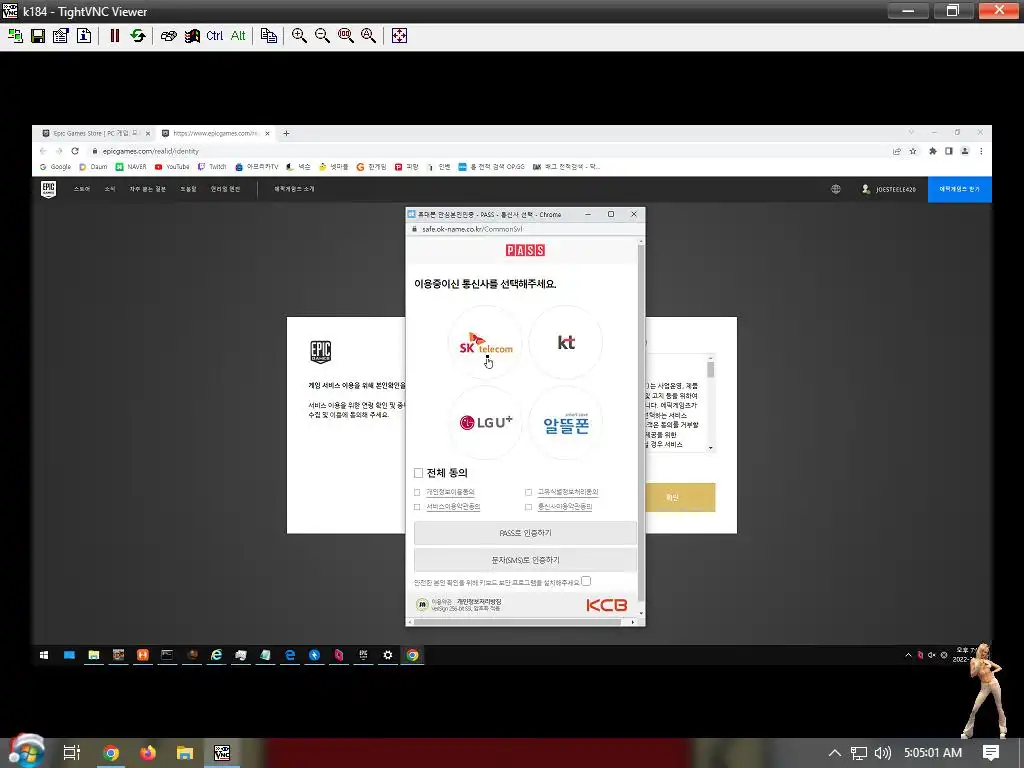The width and height of the screenshot is (1024, 768).
Task: Click the KCB logo in the popup footer
Action: [607, 605]
